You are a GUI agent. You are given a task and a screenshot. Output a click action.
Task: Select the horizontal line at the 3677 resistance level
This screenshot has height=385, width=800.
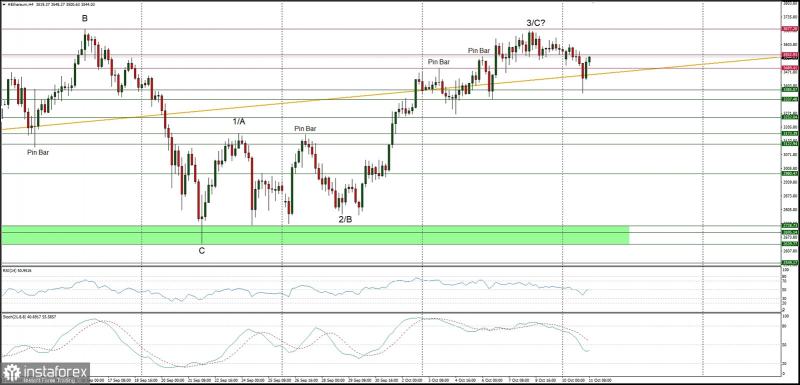[391, 29]
